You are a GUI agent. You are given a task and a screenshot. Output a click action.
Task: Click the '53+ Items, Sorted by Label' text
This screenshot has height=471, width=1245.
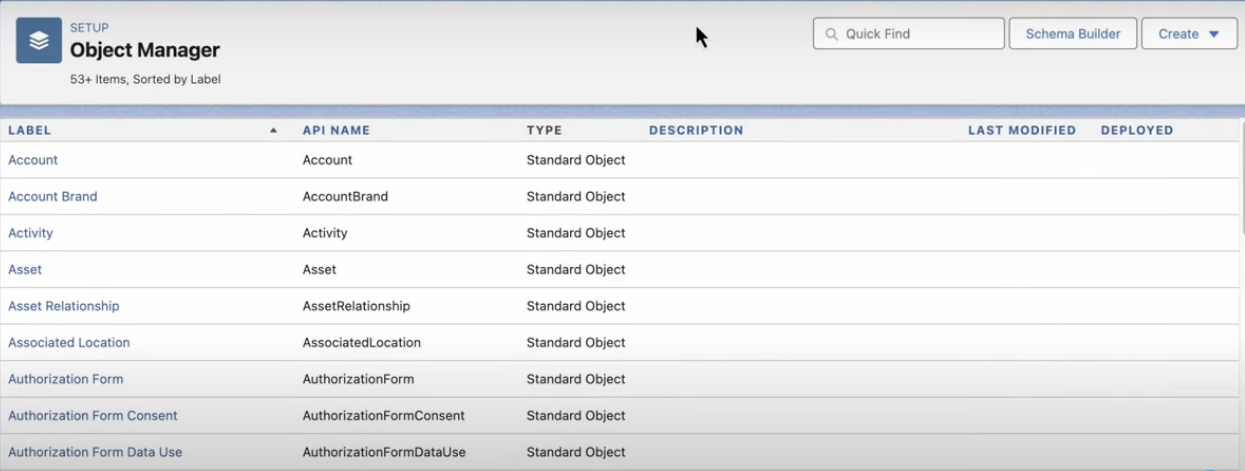point(145,79)
